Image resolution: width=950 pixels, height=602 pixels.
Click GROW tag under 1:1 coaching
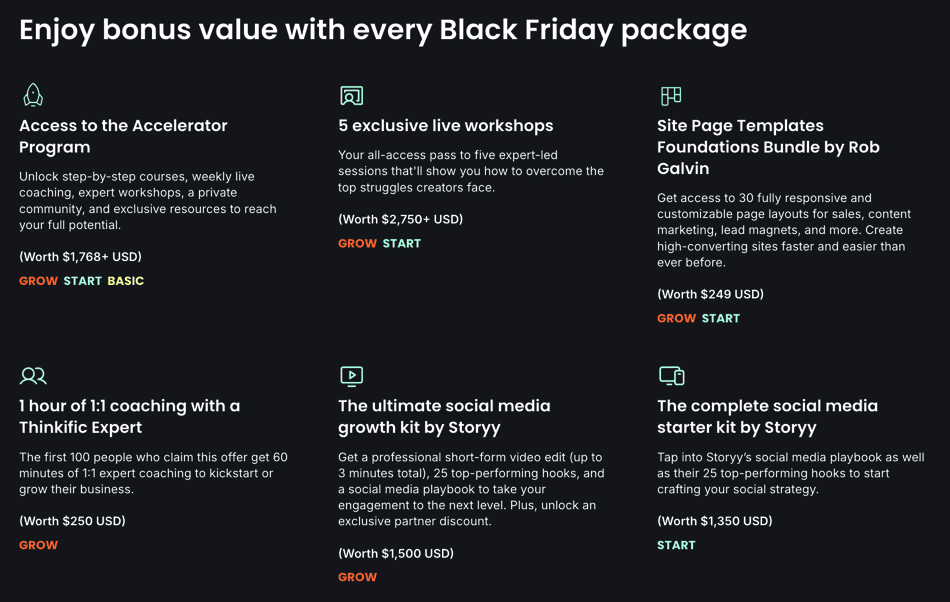[x=38, y=545]
